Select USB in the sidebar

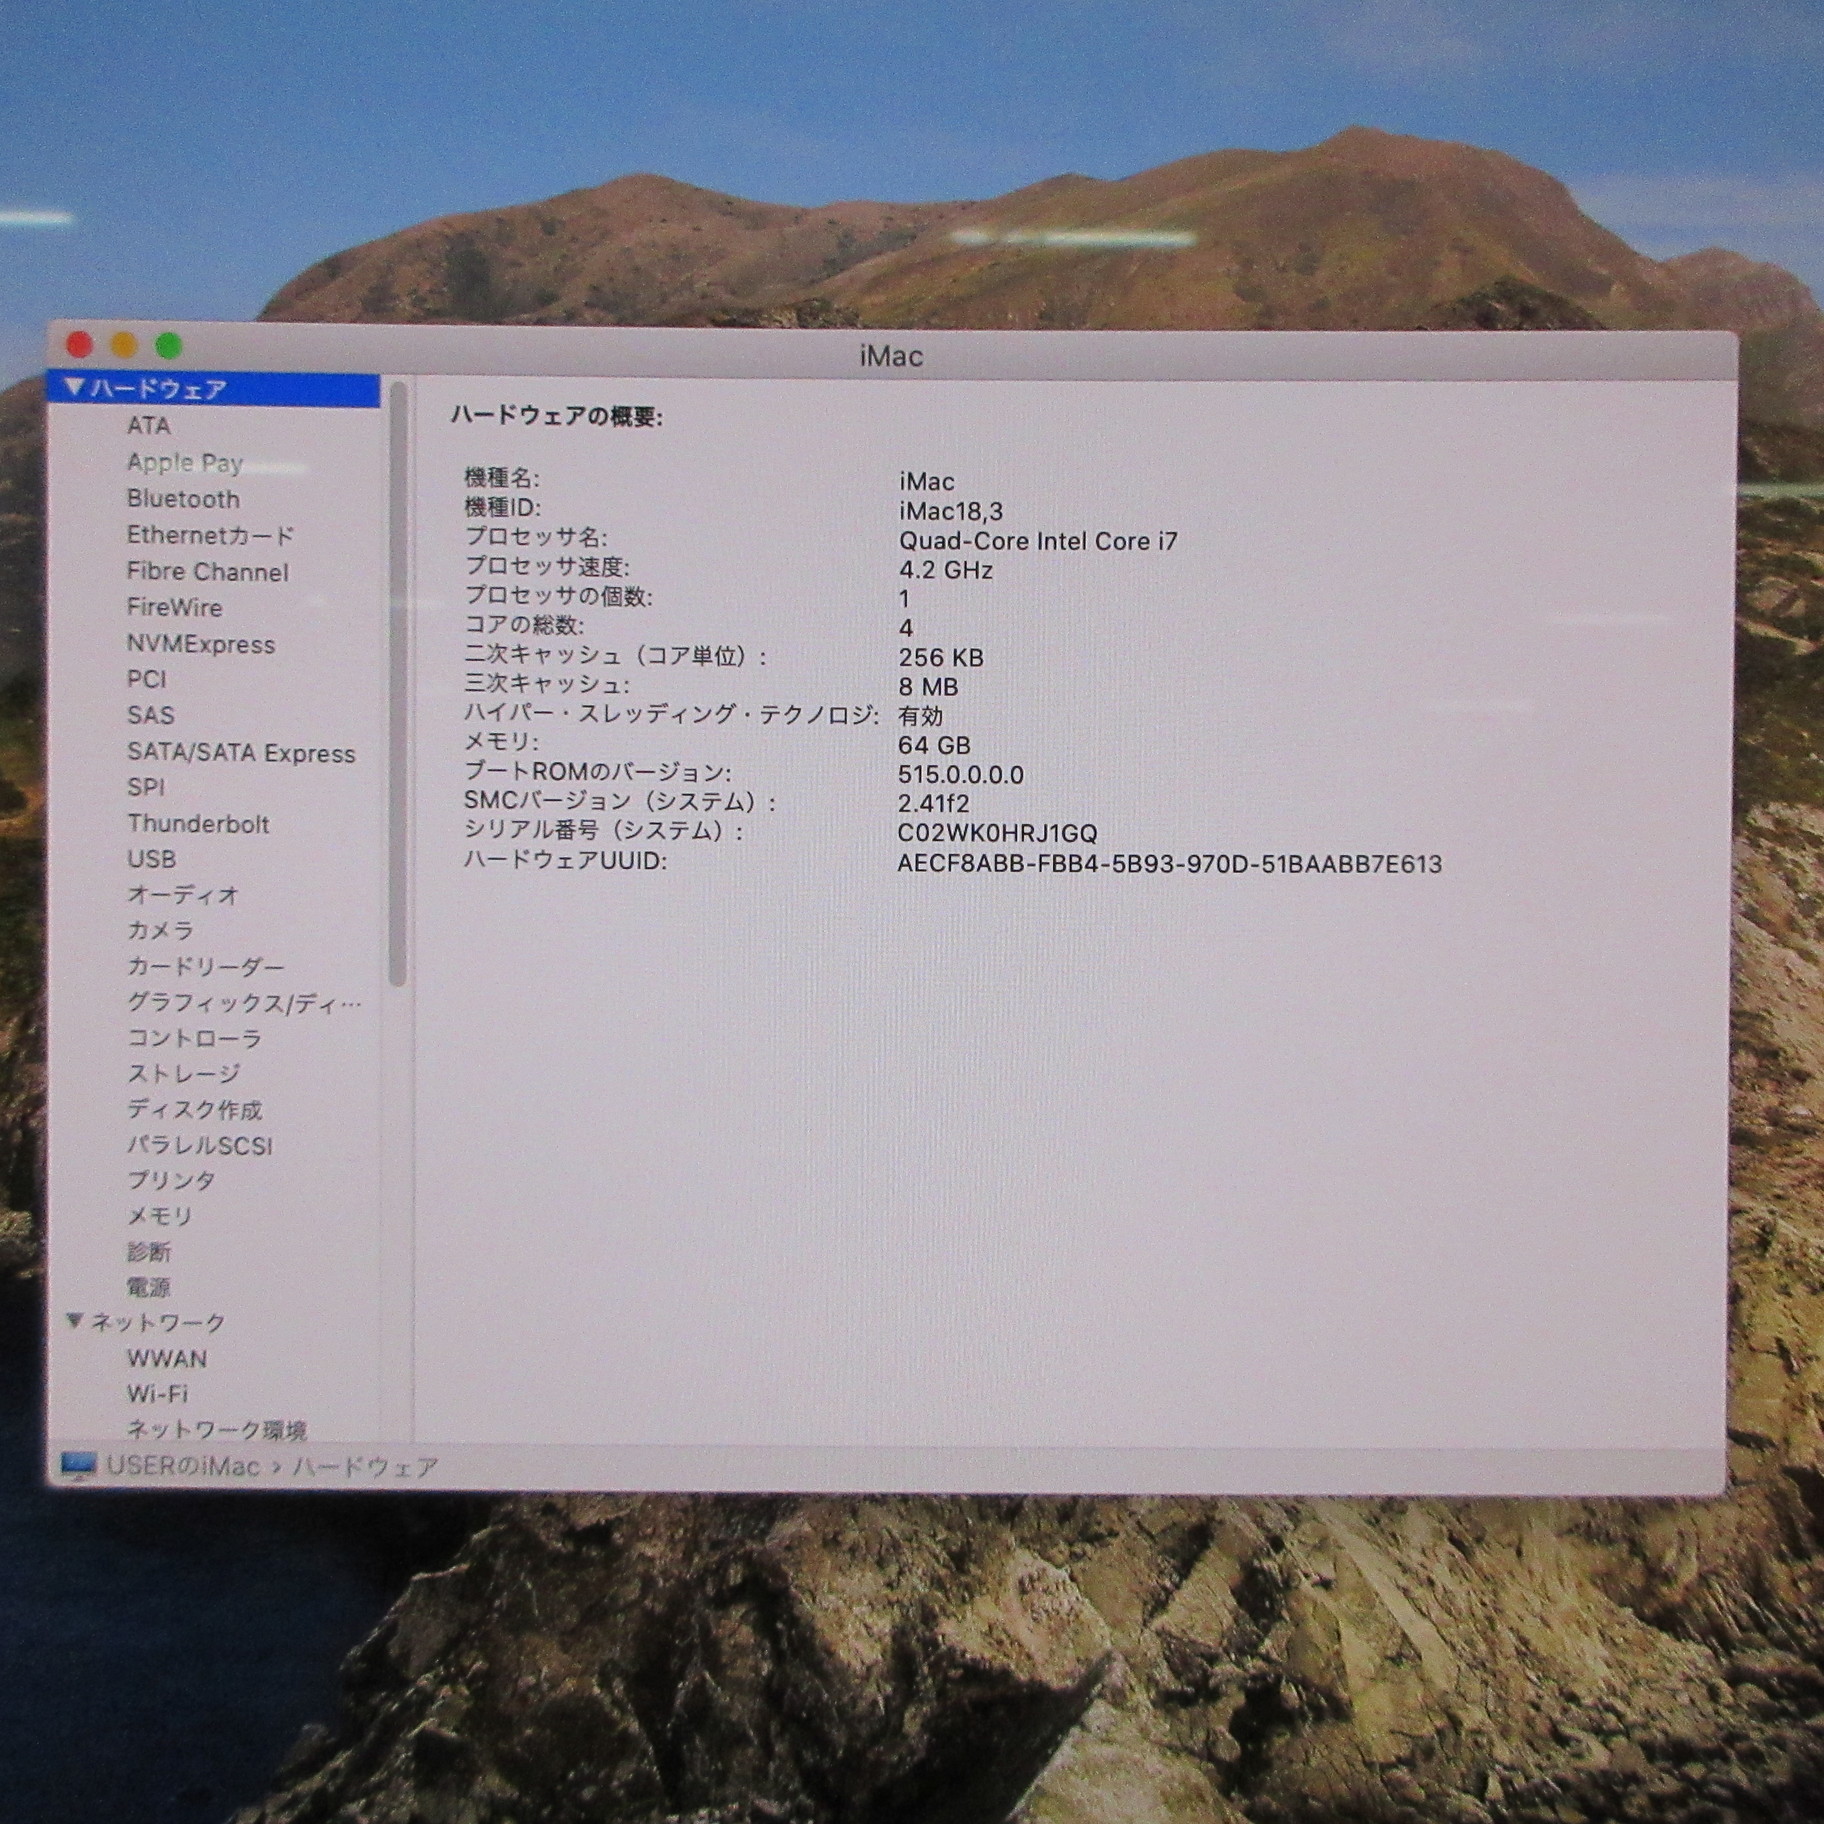click(151, 858)
